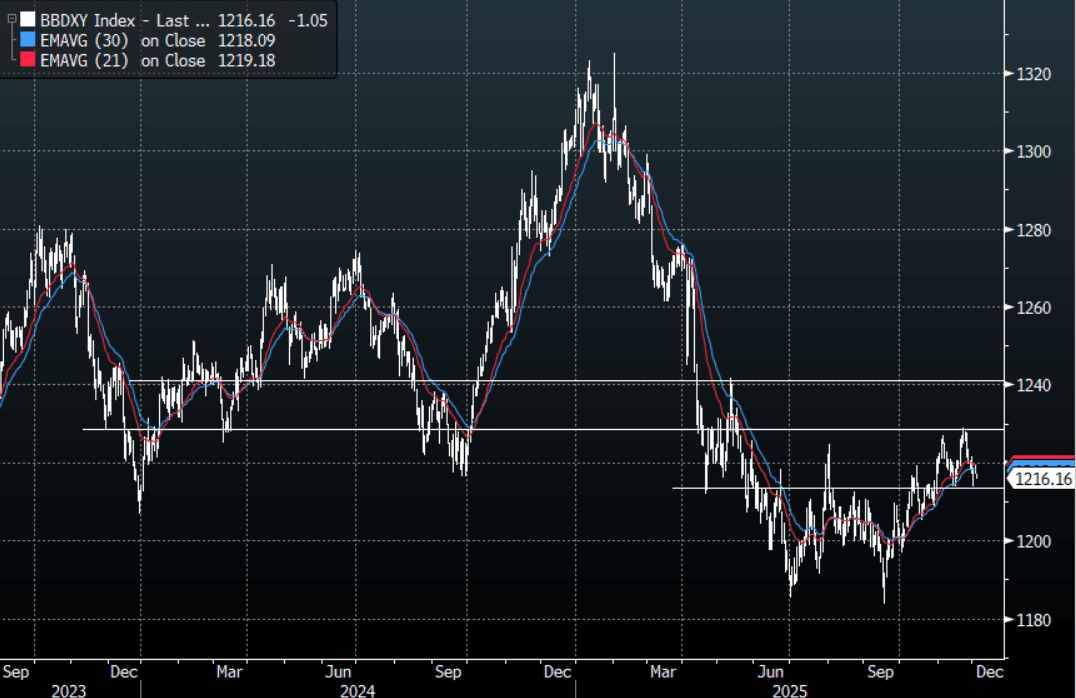Image resolution: width=1076 pixels, height=698 pixels.
Task: Click the 1216.16 last price tag on axis
Action: (x=1043, y=480)
